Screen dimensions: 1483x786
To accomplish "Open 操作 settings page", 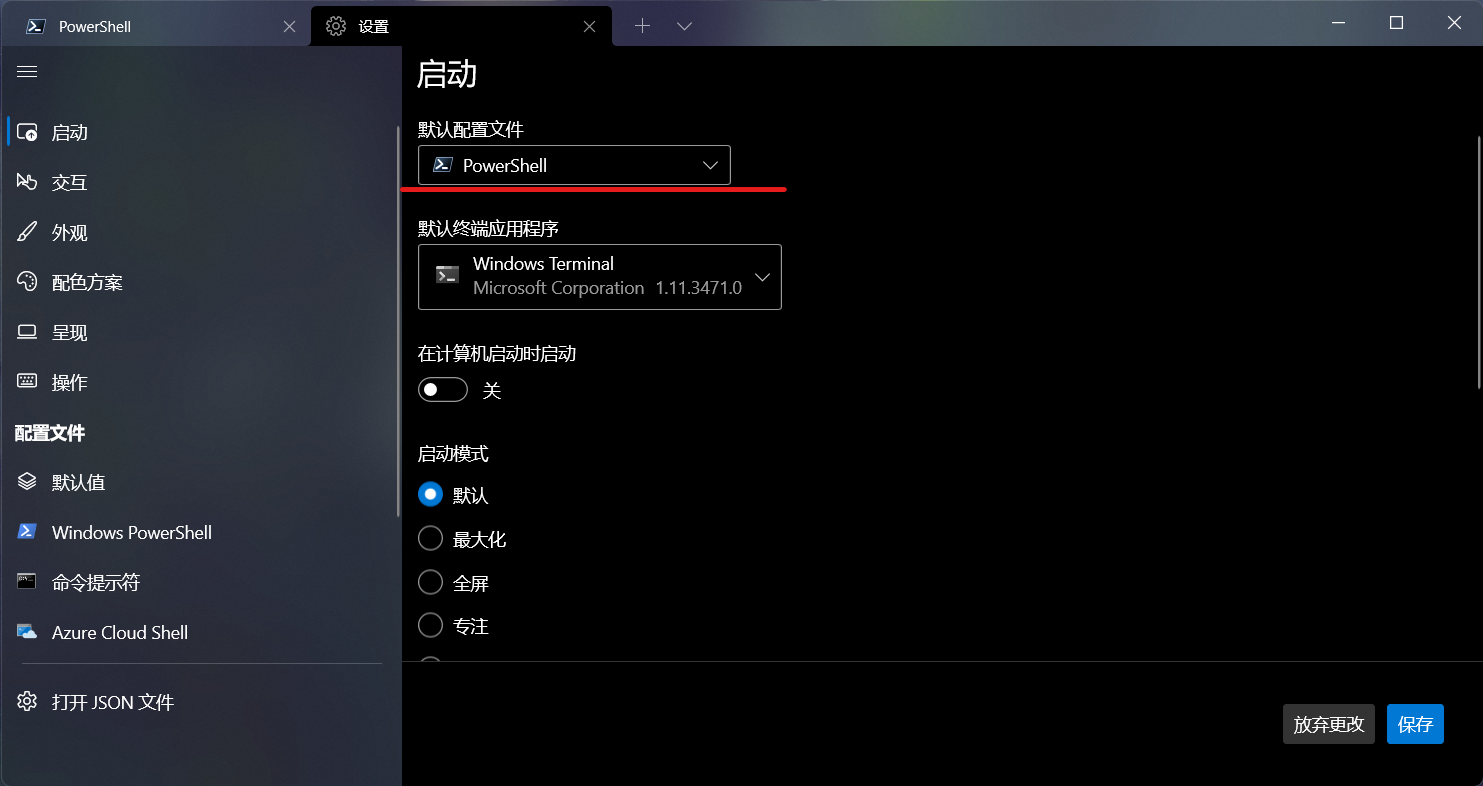I will click(198, 382).
